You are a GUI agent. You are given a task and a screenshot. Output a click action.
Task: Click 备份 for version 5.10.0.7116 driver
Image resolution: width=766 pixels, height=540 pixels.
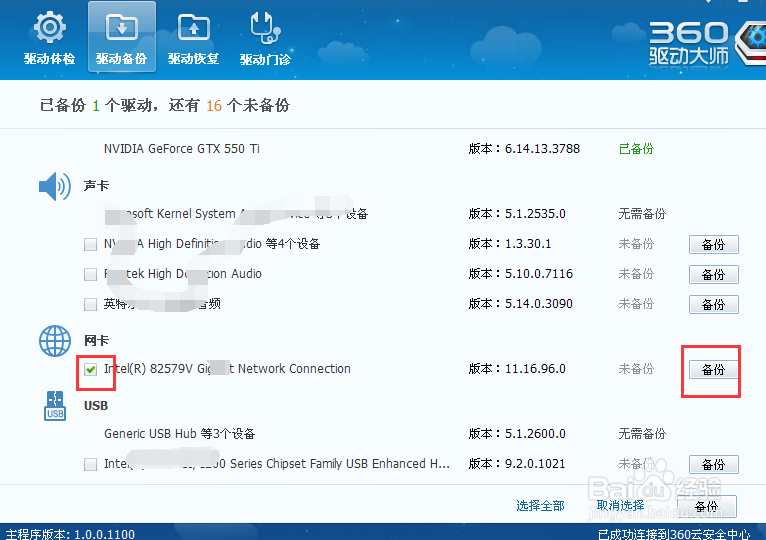(713, 275)
